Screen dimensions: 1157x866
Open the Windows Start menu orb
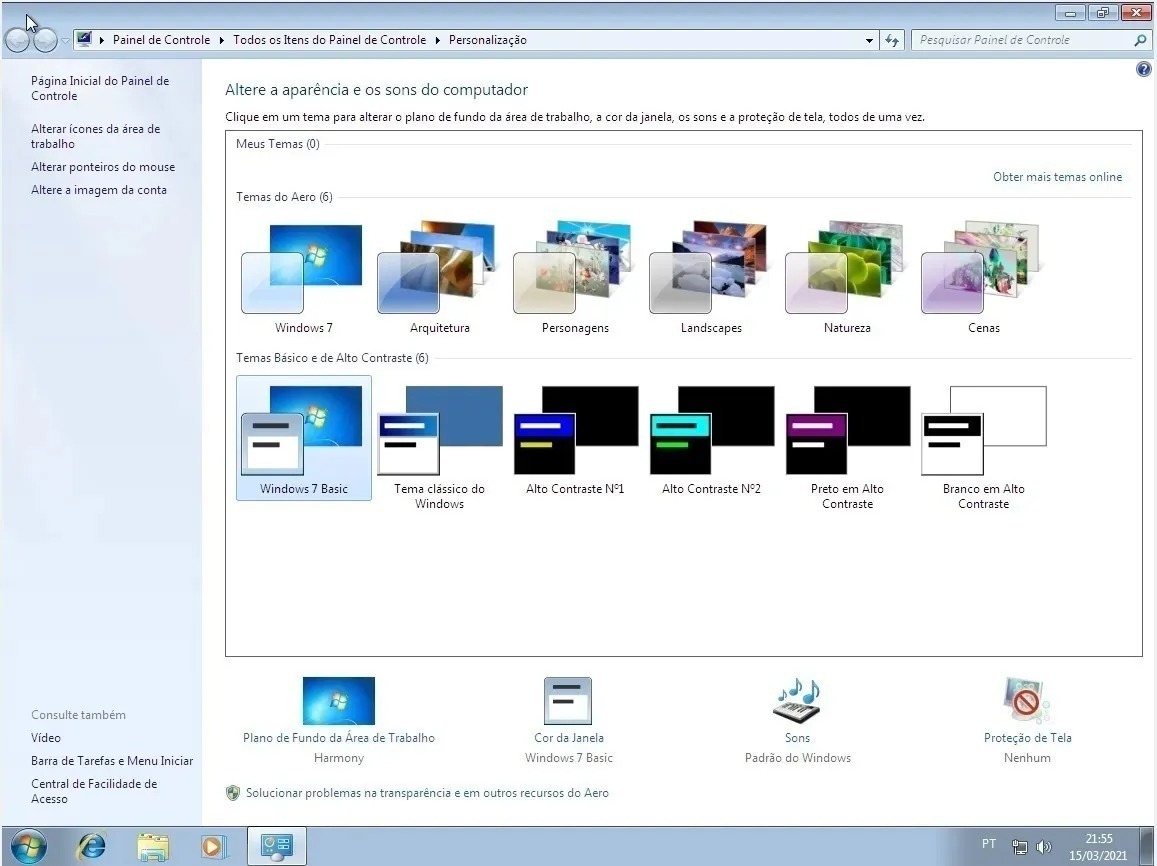coord(29,846)
